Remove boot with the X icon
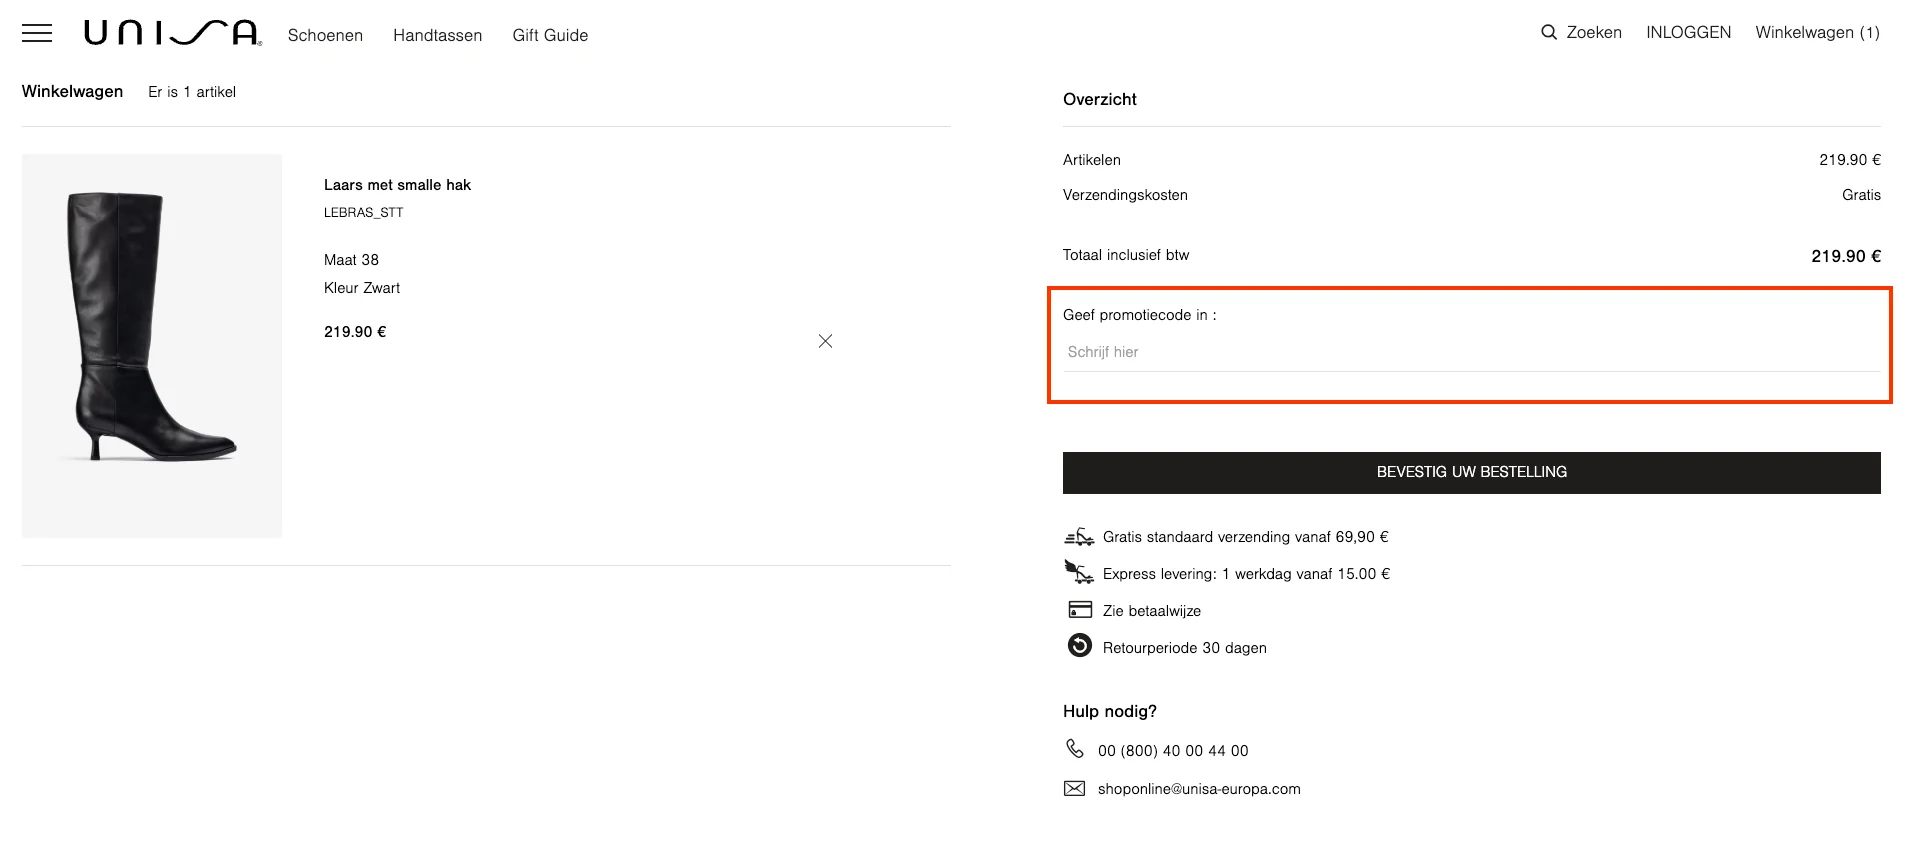This screenshot has width=1907, height=868. 825,341
